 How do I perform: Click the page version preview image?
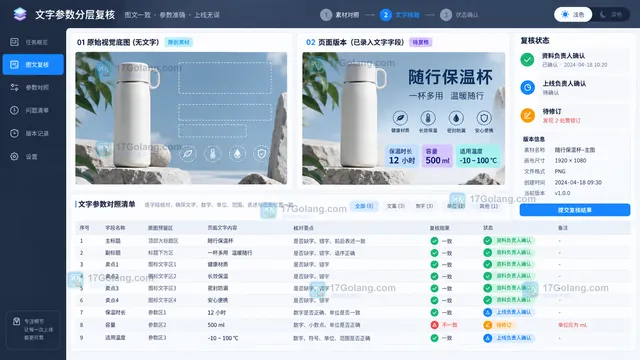(403, 118)
